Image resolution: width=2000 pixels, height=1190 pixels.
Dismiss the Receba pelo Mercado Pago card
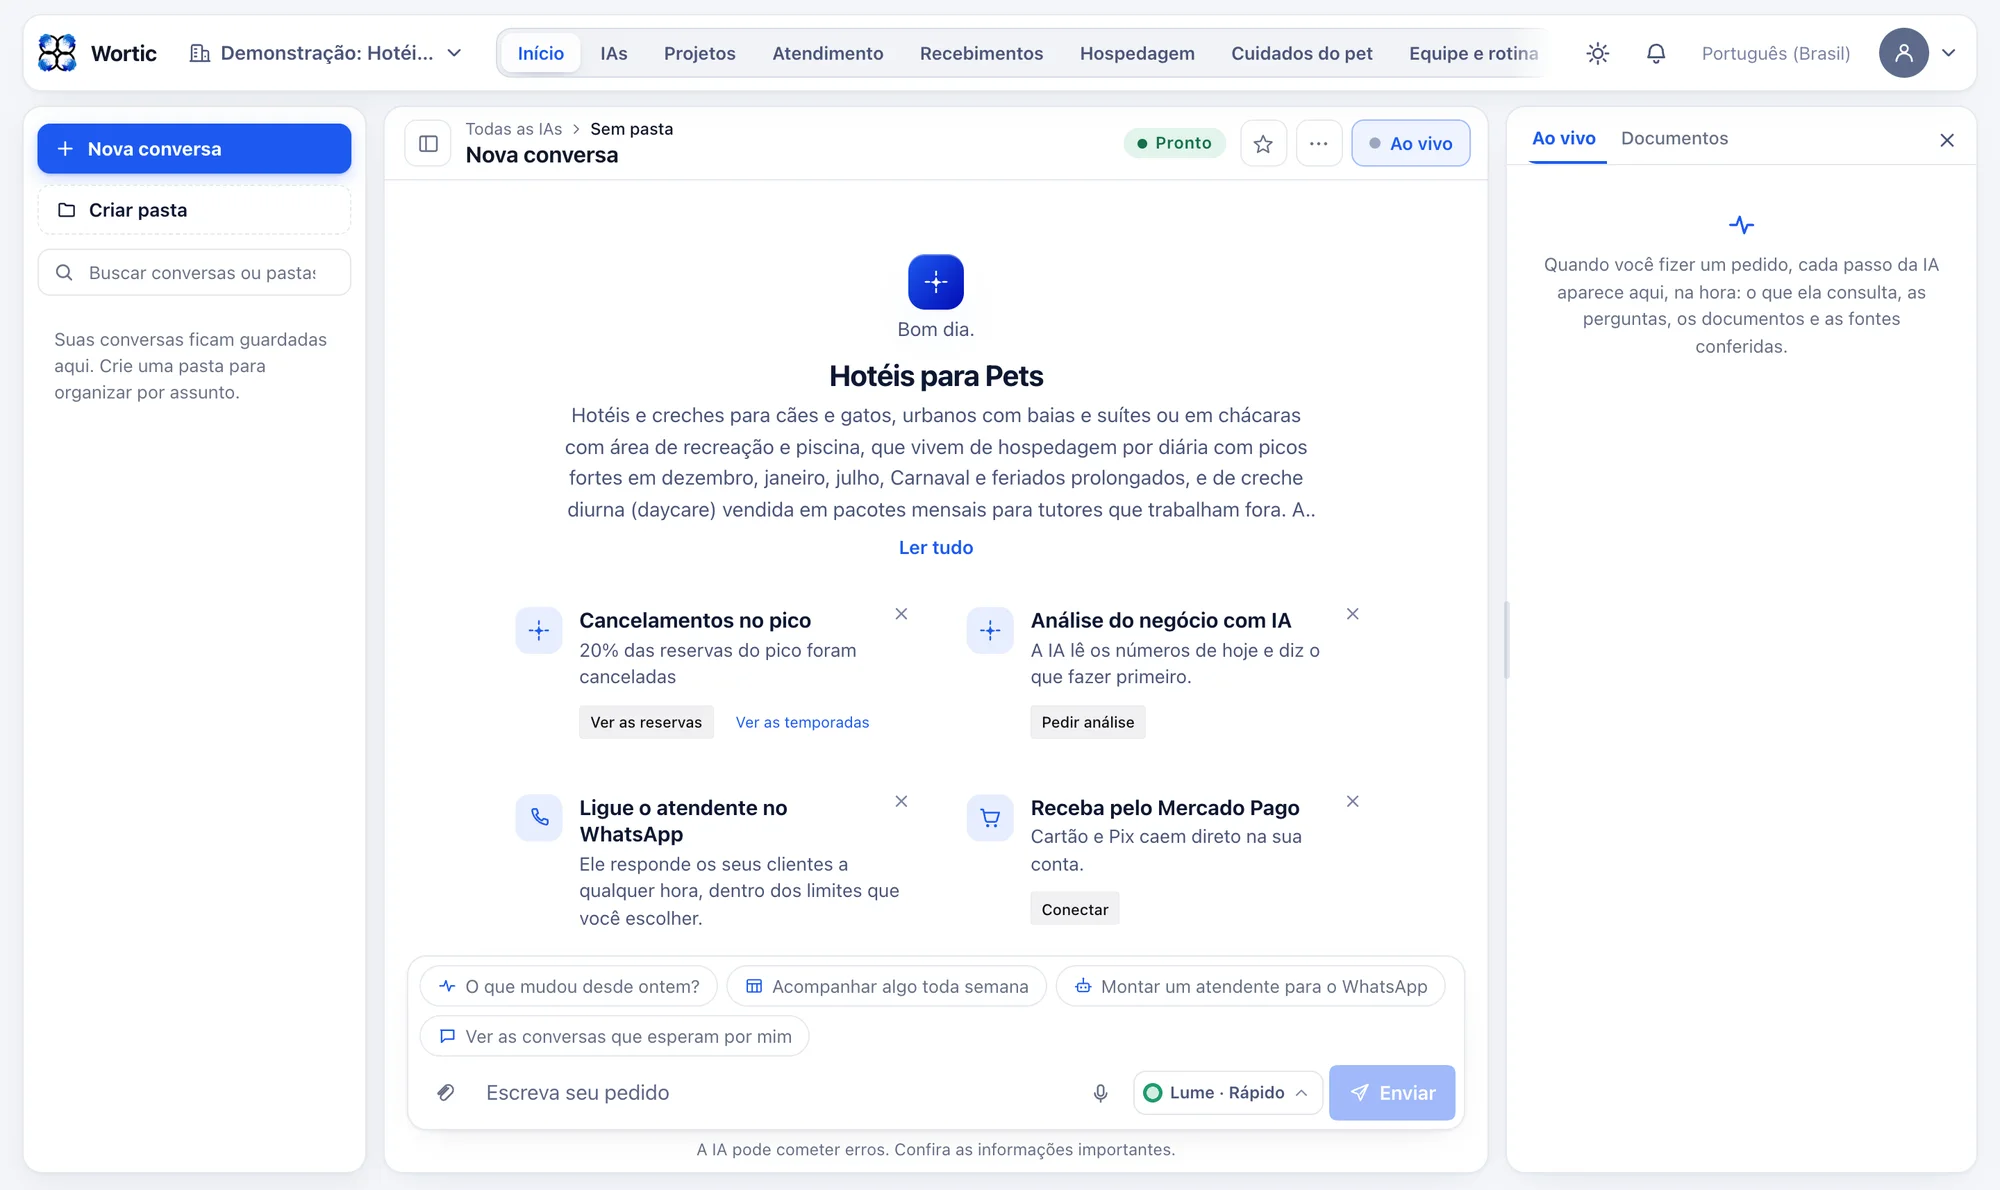1352,801
